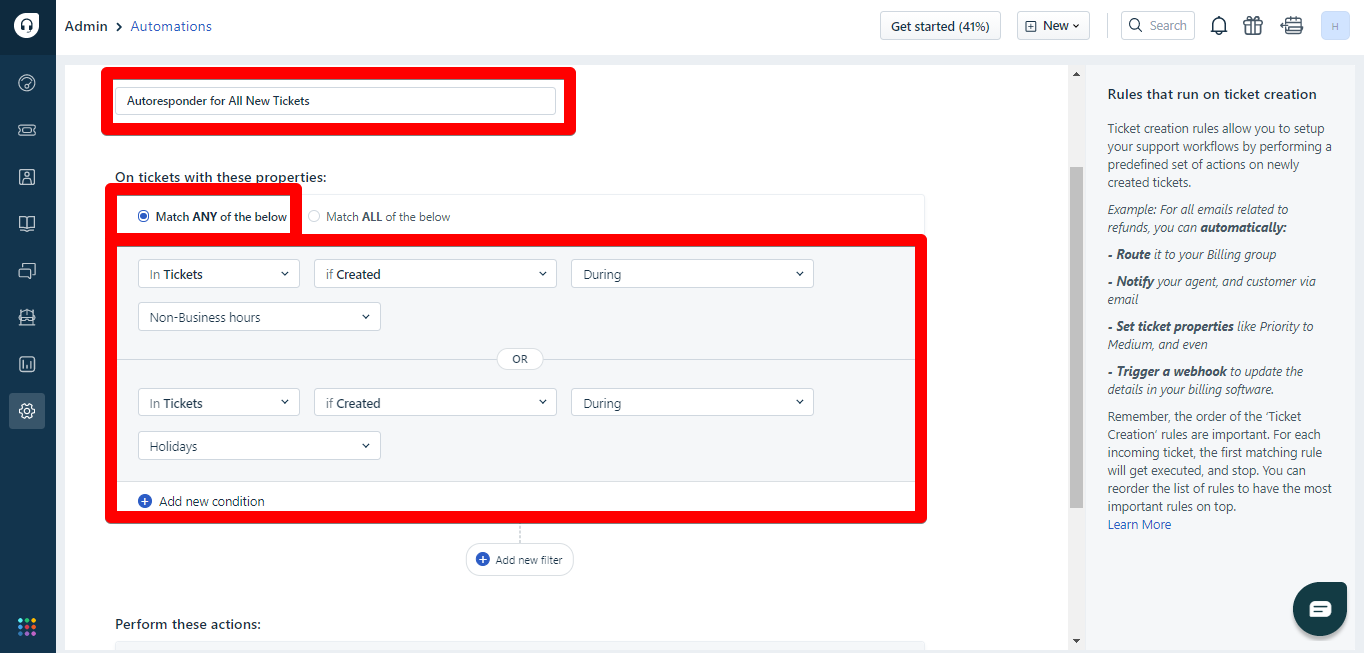The height and width of the screenshot is (653, 1364).
Task: Open the Field service icon in sidebar
Action: pyautogui.click(x=27, y=317)
